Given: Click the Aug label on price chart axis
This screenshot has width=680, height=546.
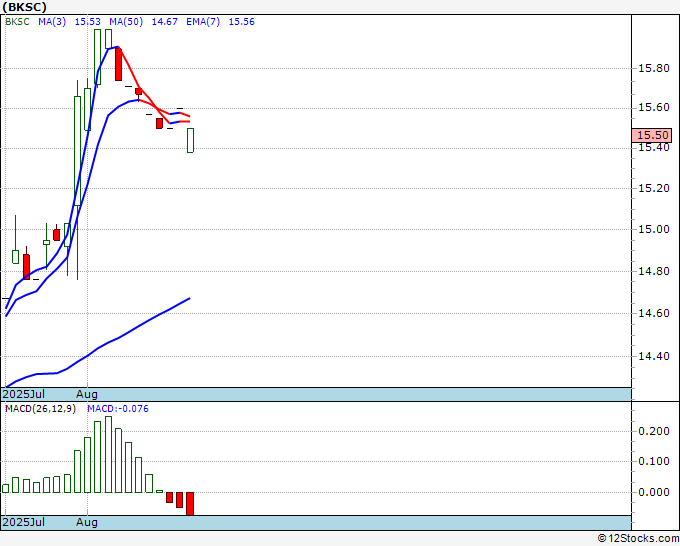Looking at the screenshot, I should 87,394.
